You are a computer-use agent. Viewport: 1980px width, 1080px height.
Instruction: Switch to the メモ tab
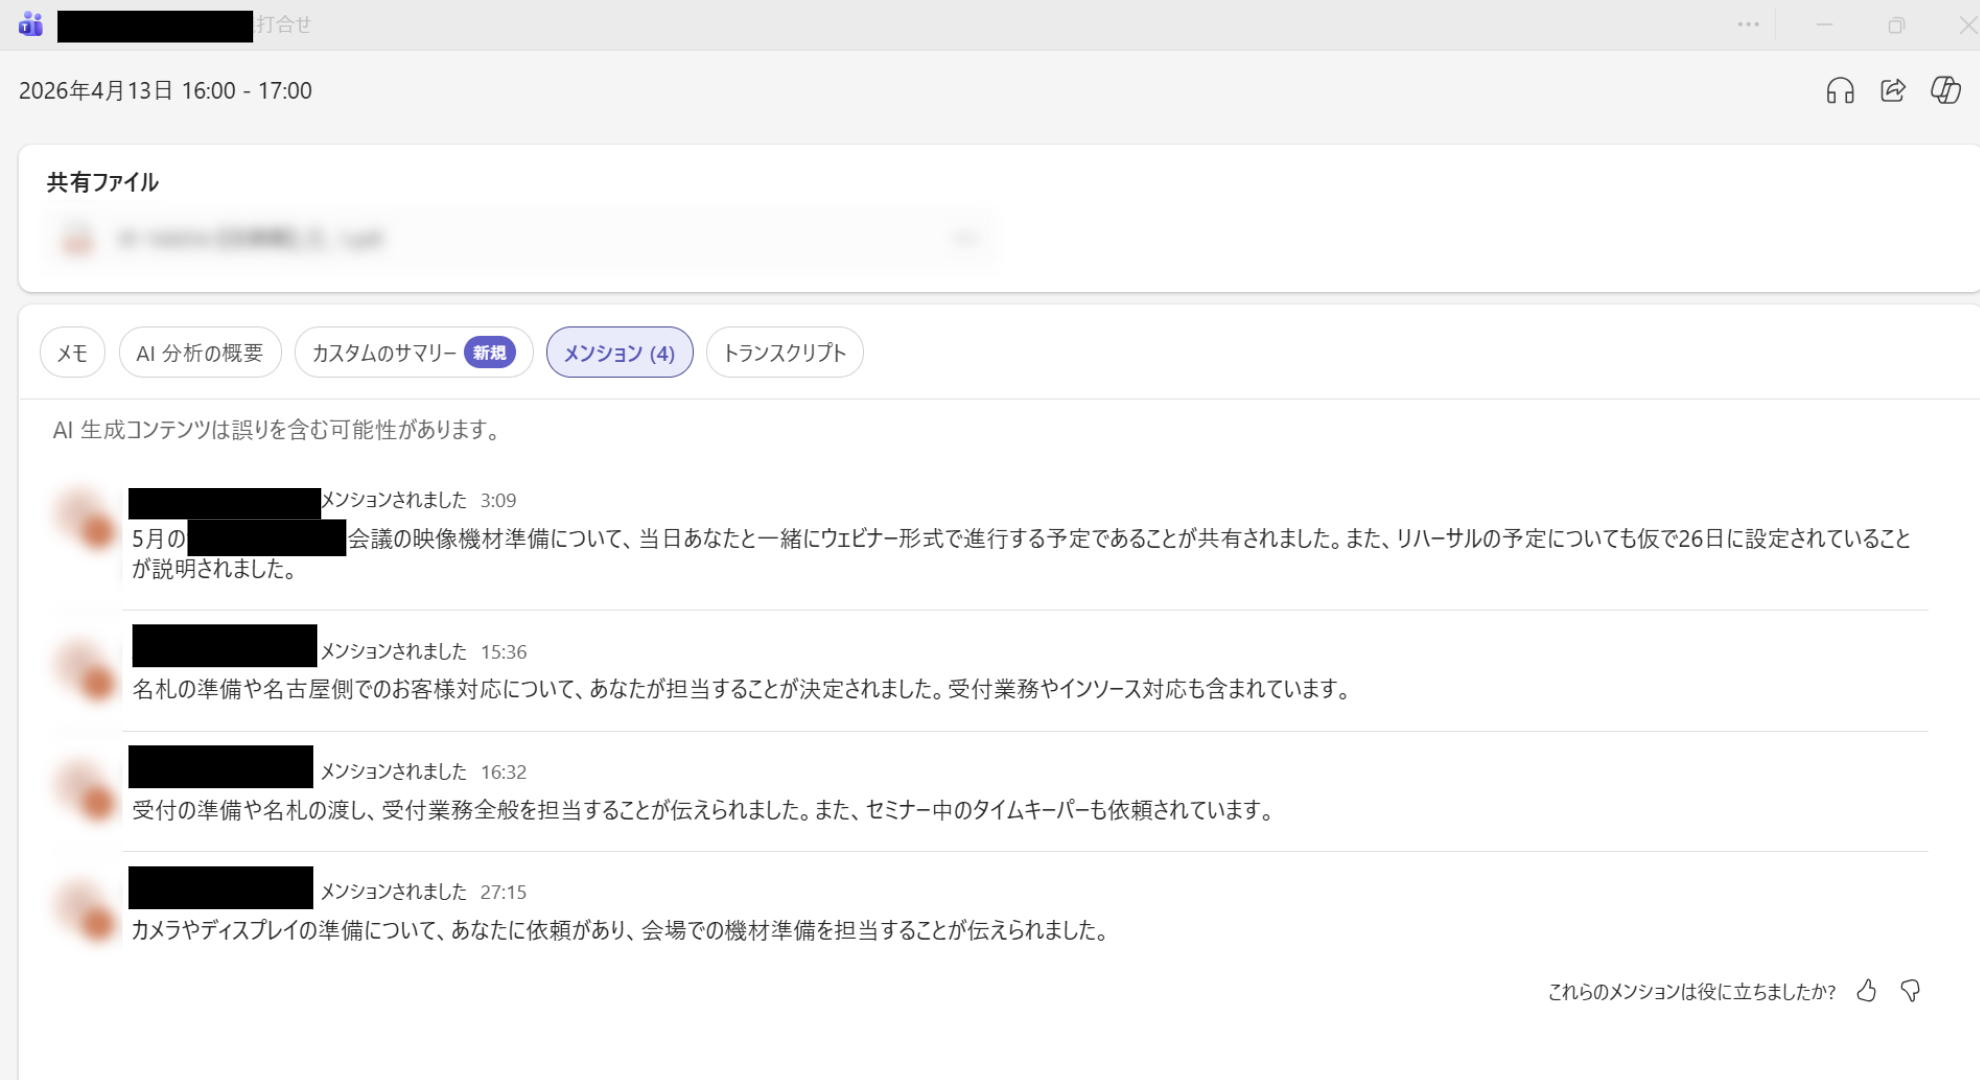coord(72,353)
